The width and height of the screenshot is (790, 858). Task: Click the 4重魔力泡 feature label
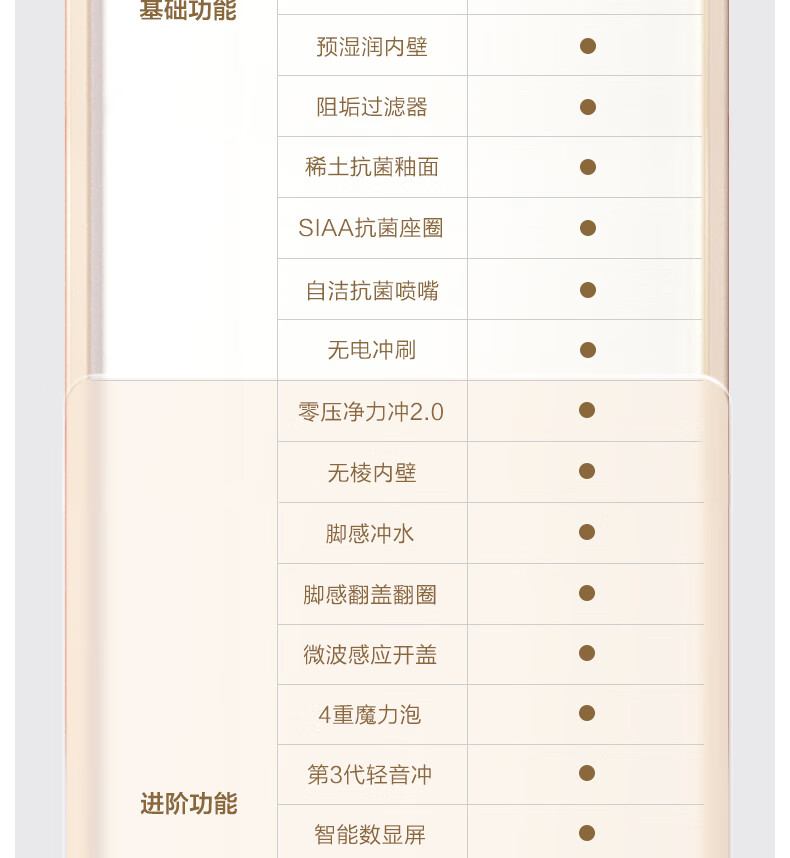click(370, 715)
